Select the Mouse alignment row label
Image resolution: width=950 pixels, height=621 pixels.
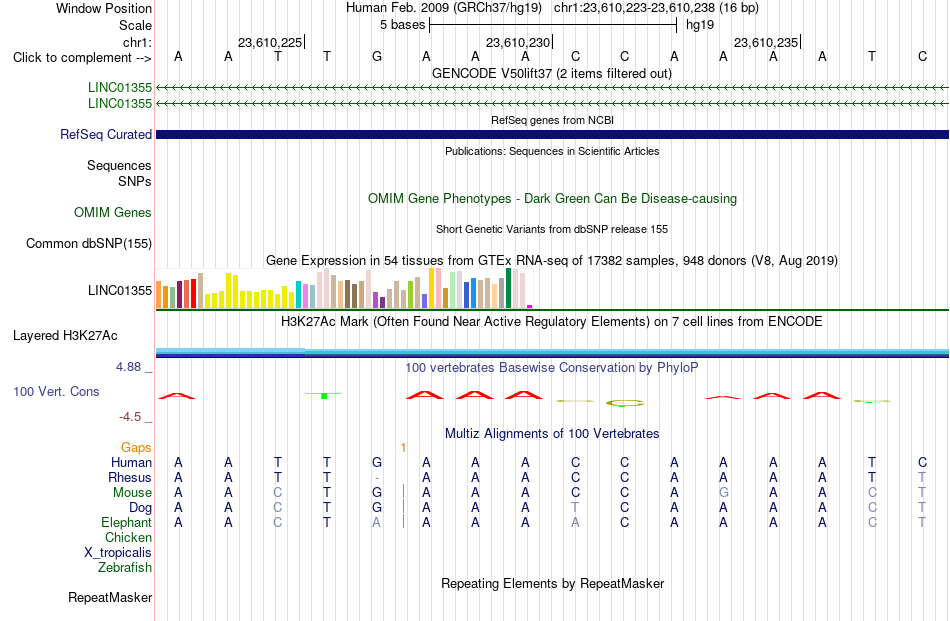[x=132, y=493]
